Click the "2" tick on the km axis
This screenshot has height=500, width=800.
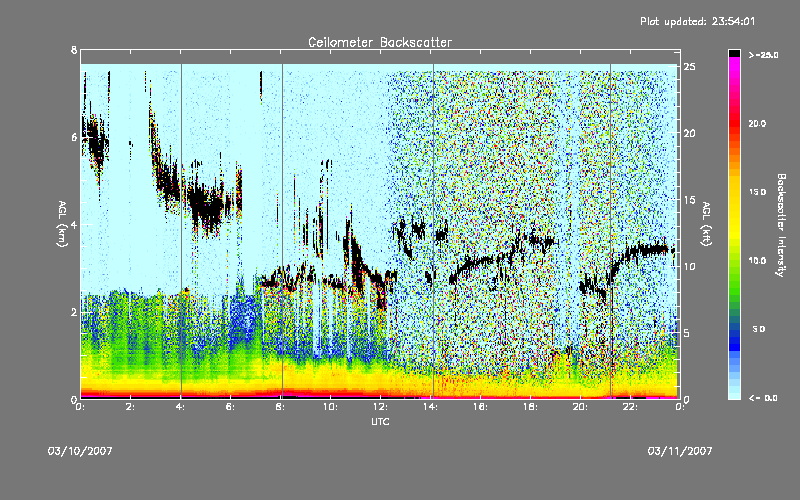(74, 312)
